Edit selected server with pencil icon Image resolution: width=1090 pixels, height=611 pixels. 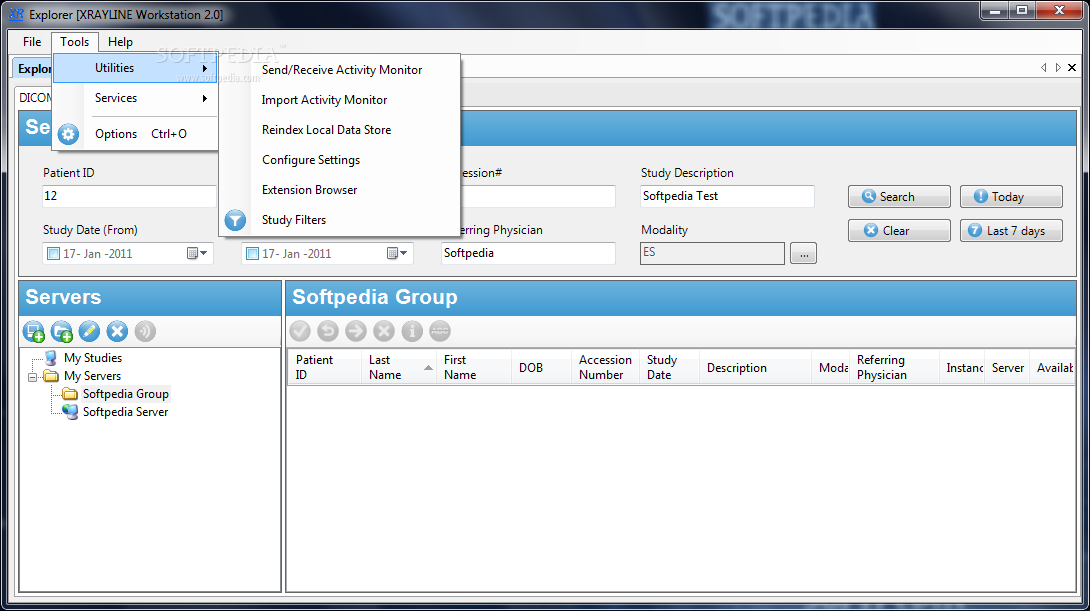tap(89, 332)
